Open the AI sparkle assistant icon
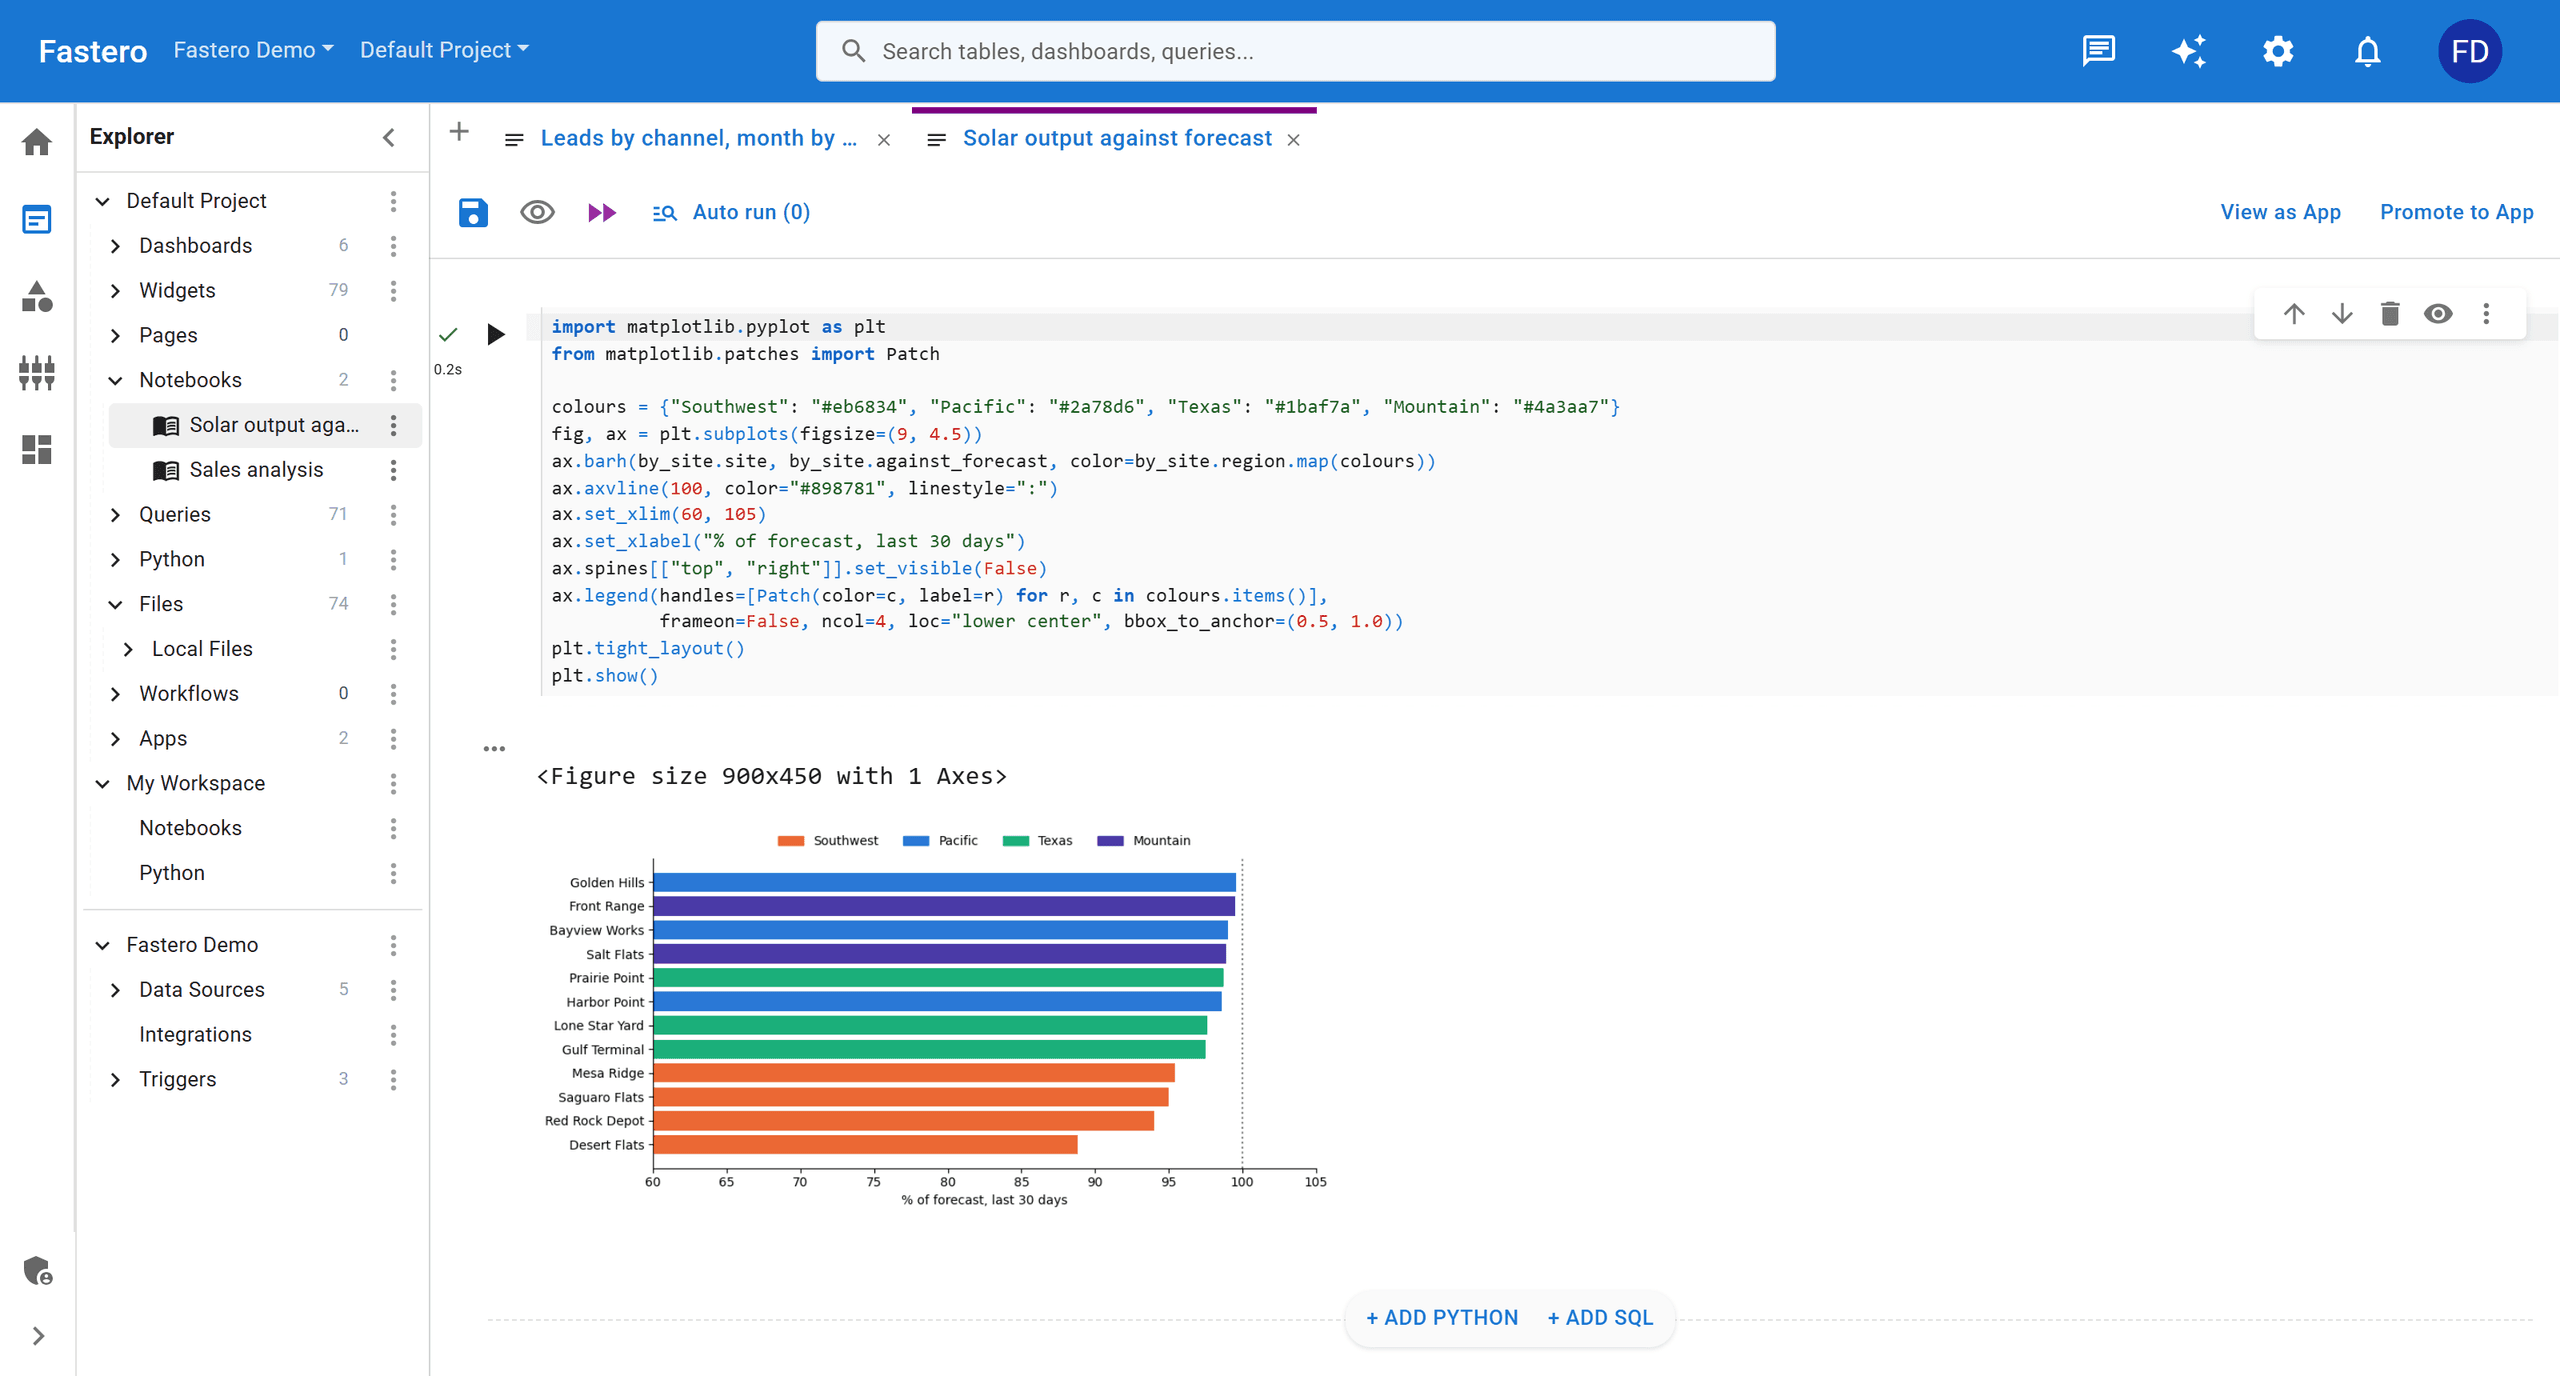The height and width of the screenshot is (1376, 2560). 2188,51
